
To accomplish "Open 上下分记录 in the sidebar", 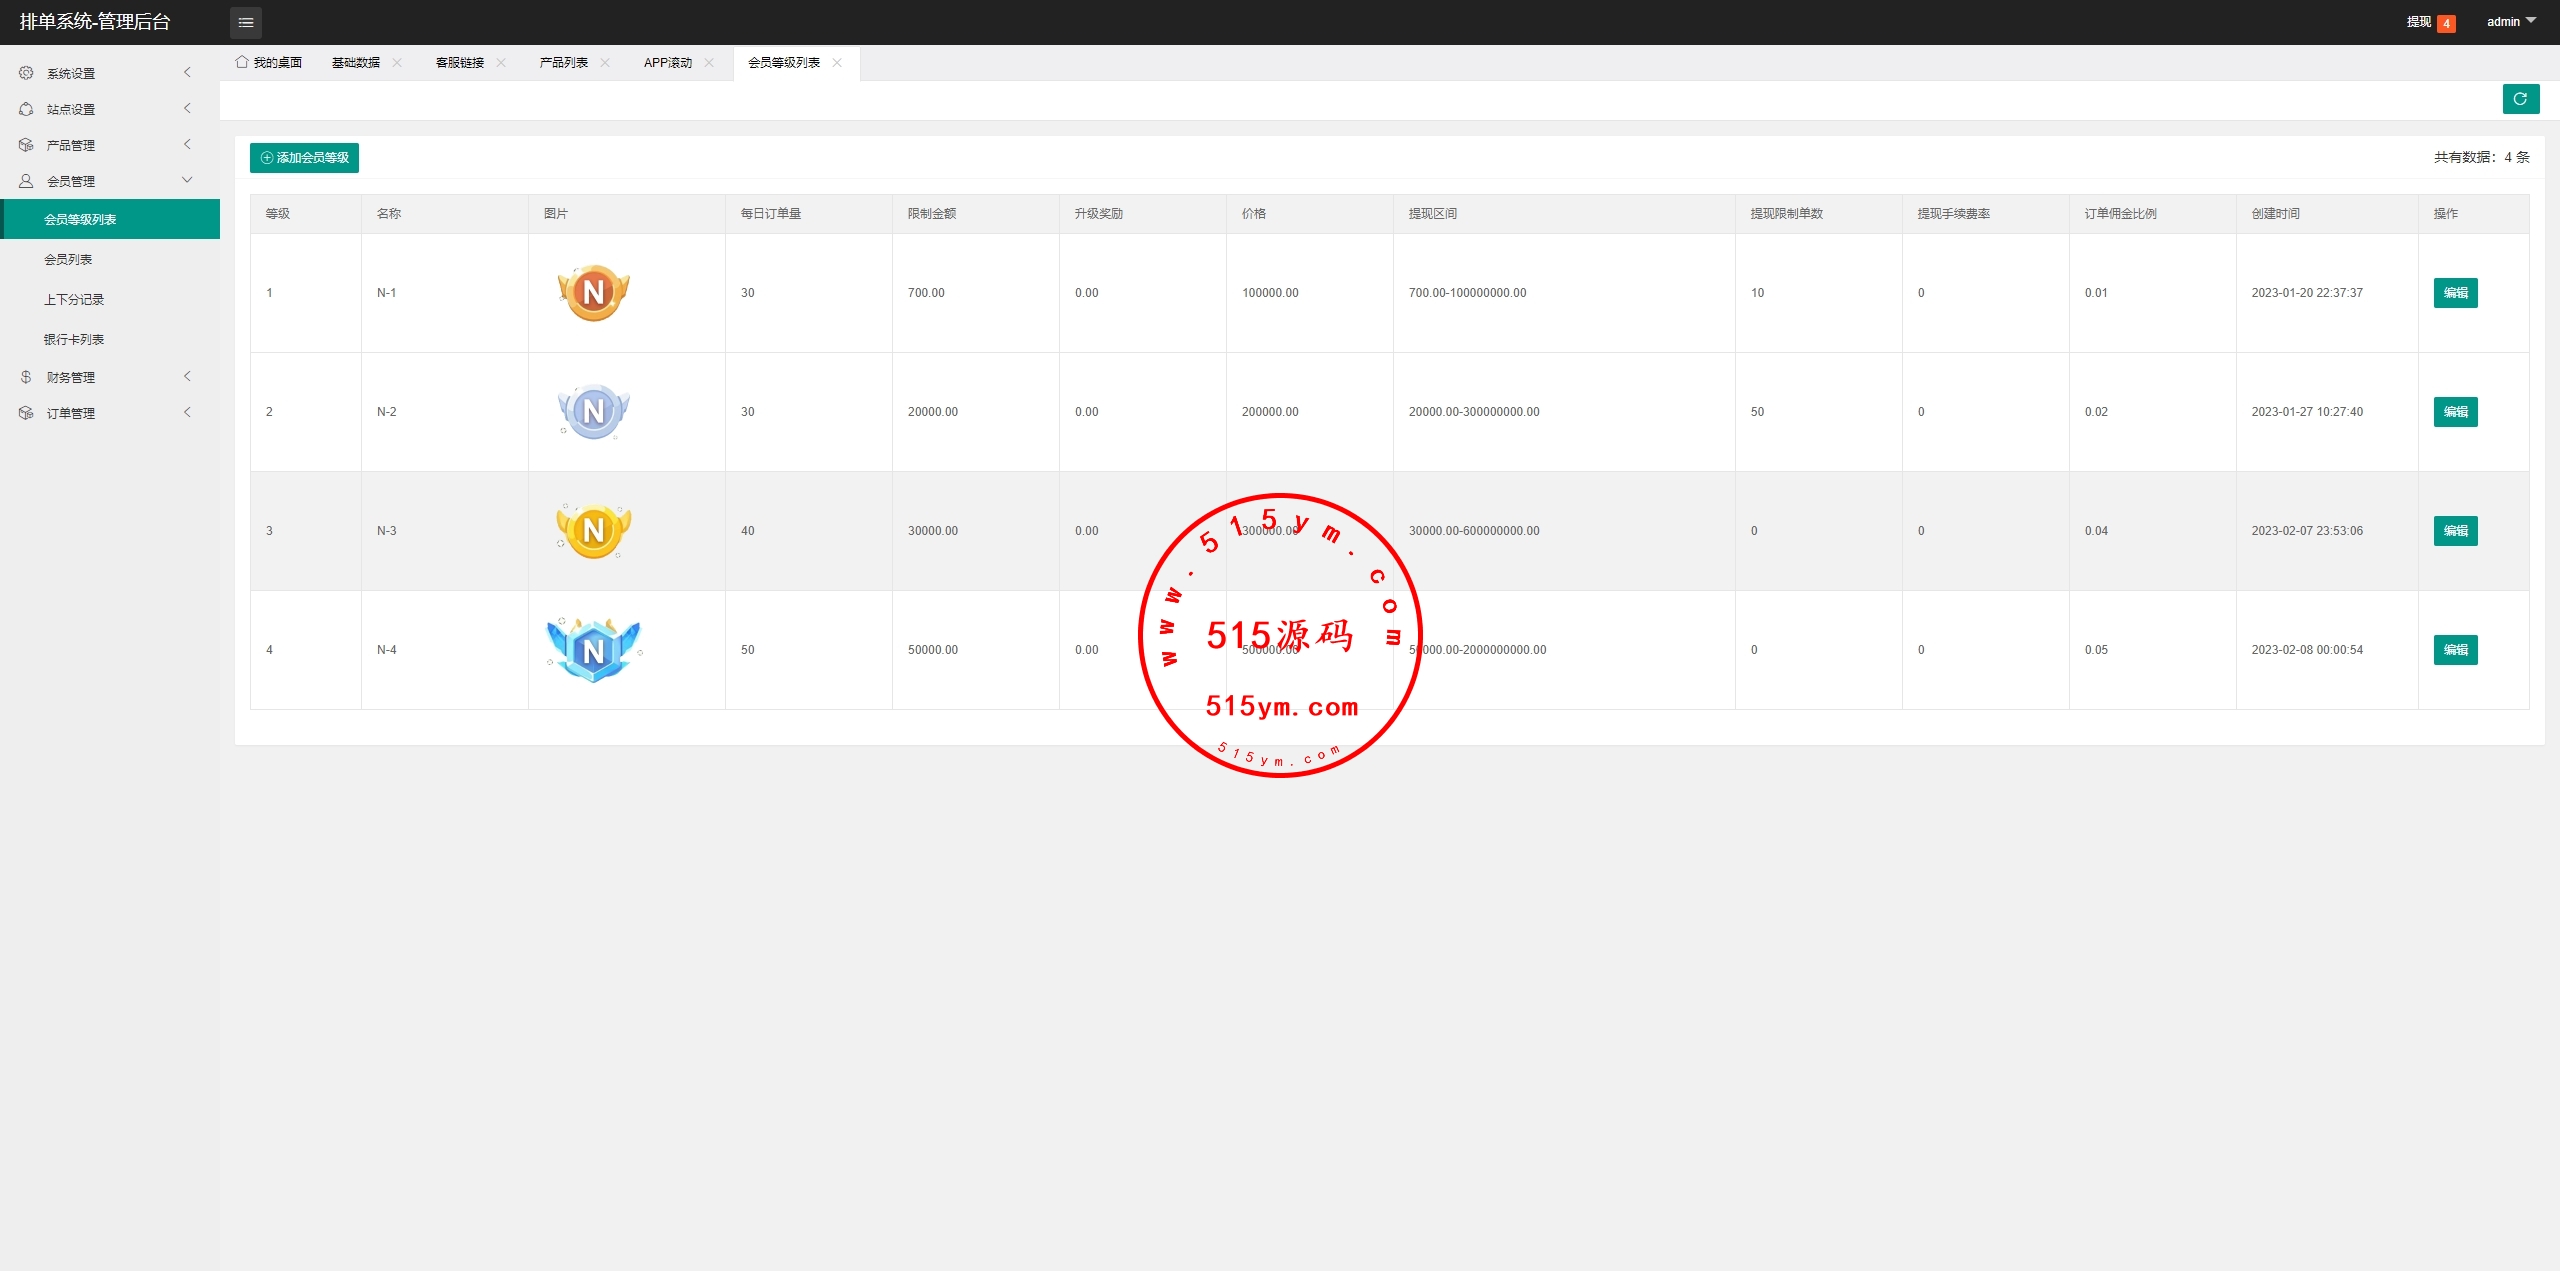I will [x=74, y=300].
